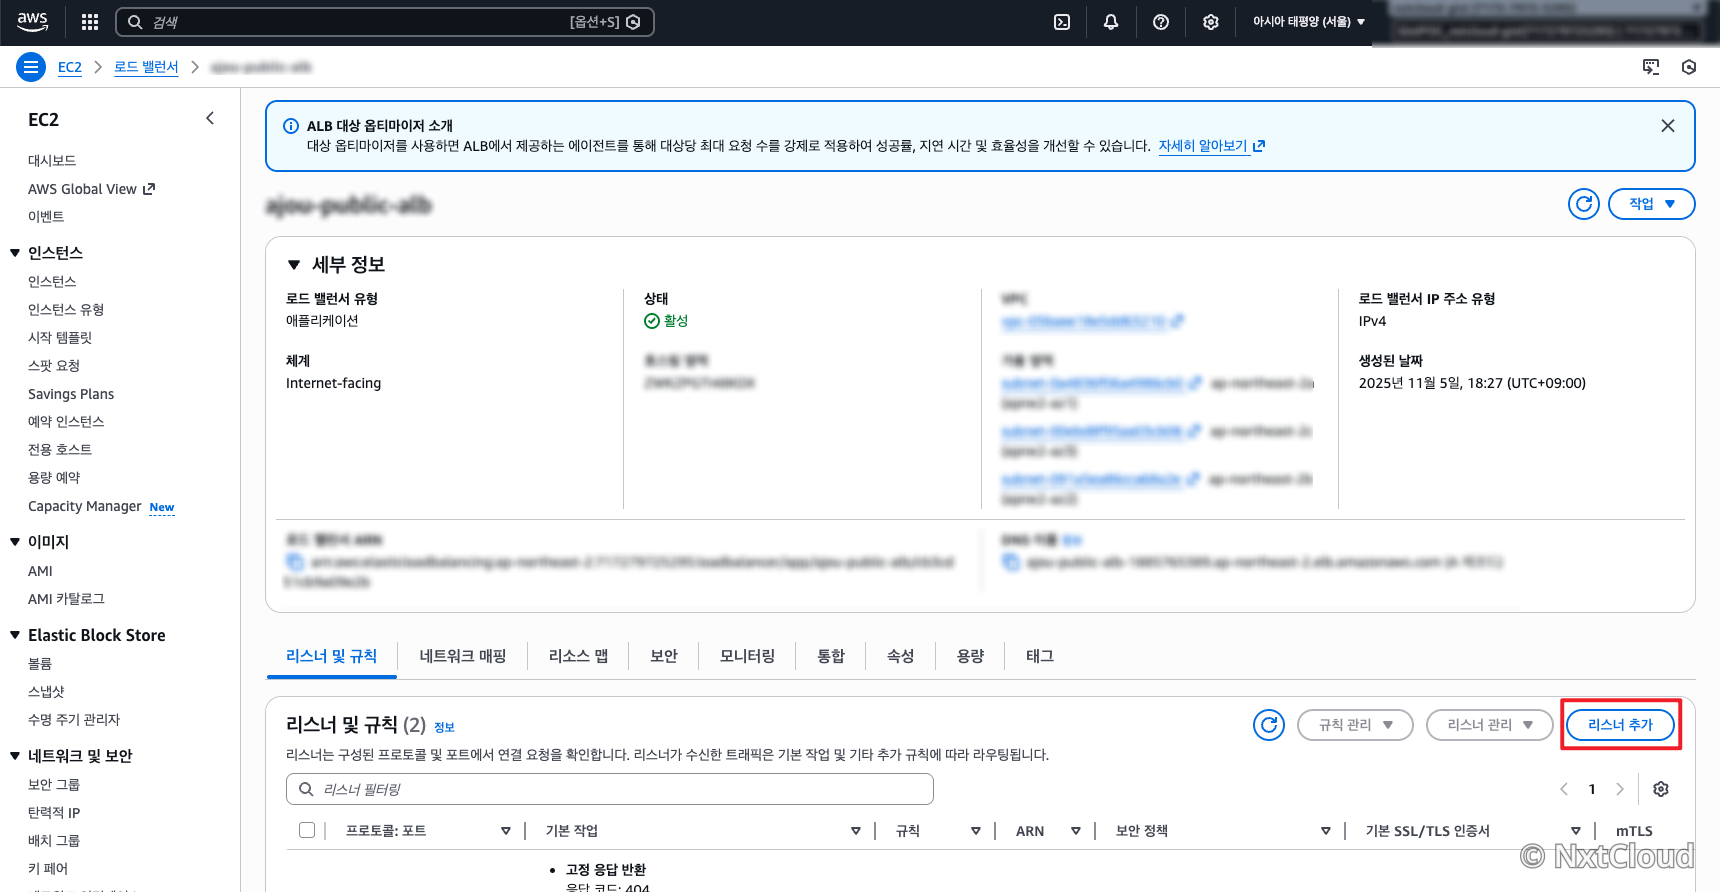
Task: Open the 규칙 관리 dropdown
Action: 1355,725
